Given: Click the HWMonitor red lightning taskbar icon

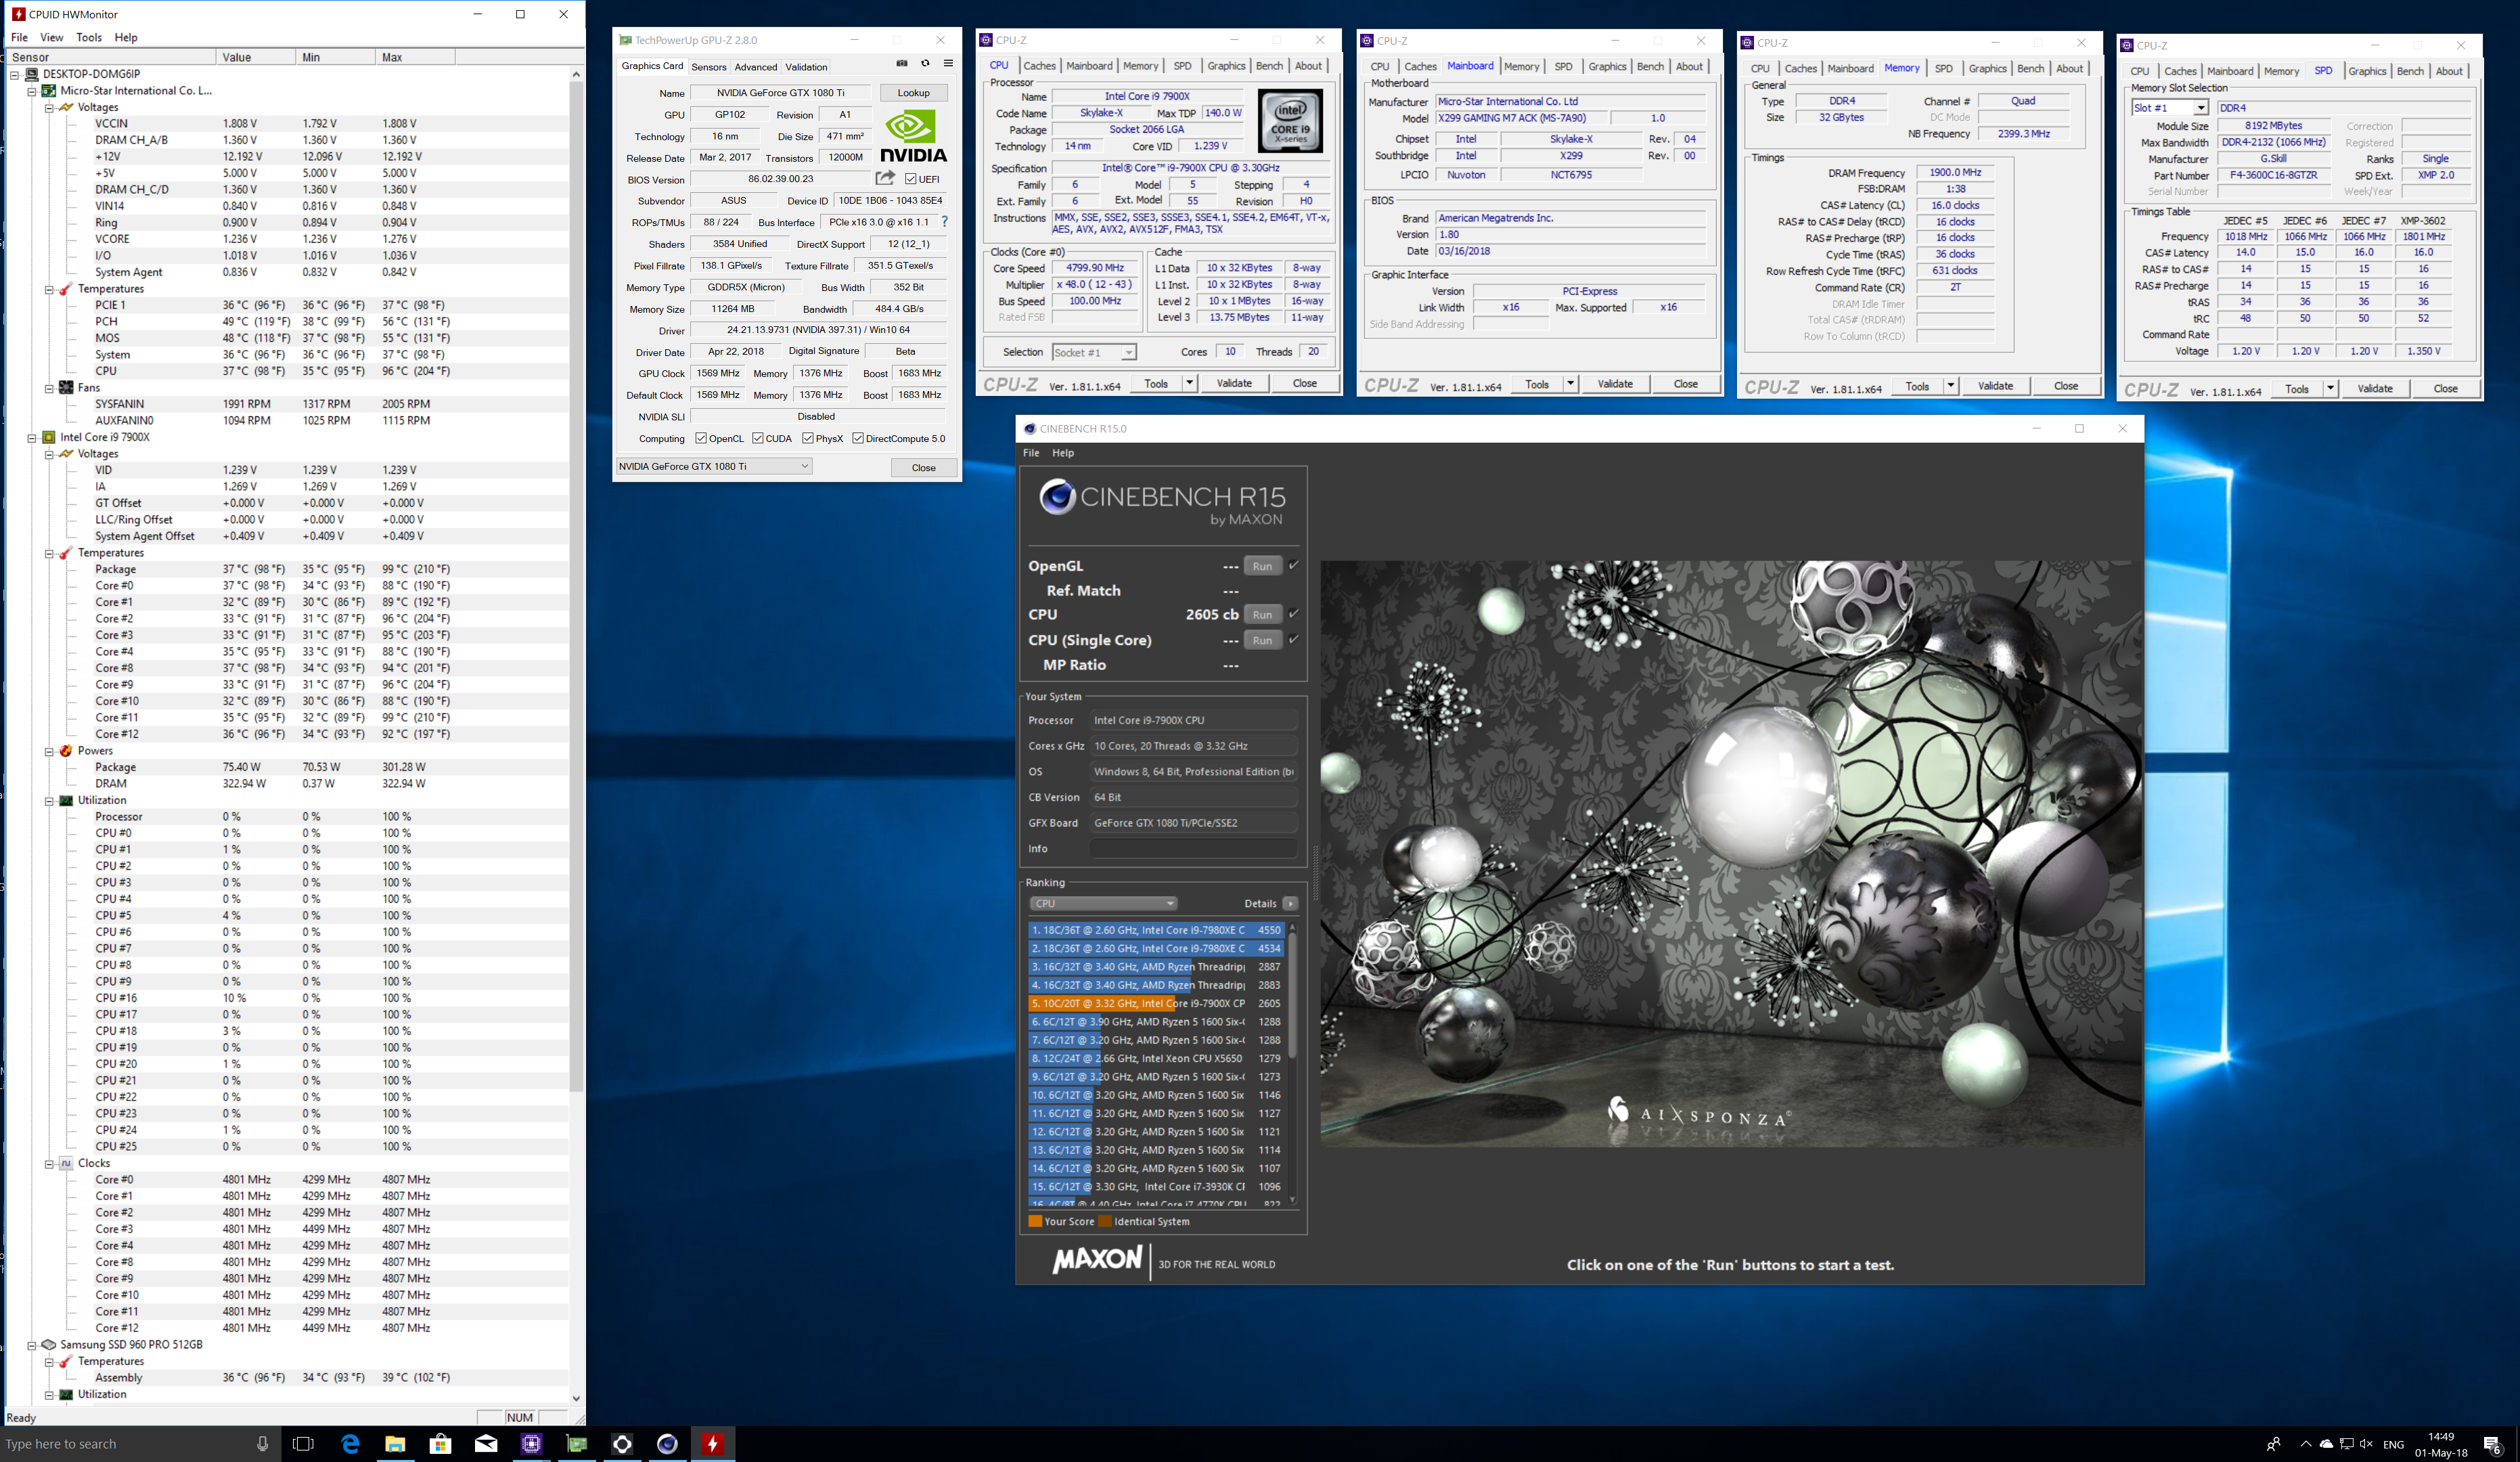Looking at the screenshot, I should (712, 1443).
